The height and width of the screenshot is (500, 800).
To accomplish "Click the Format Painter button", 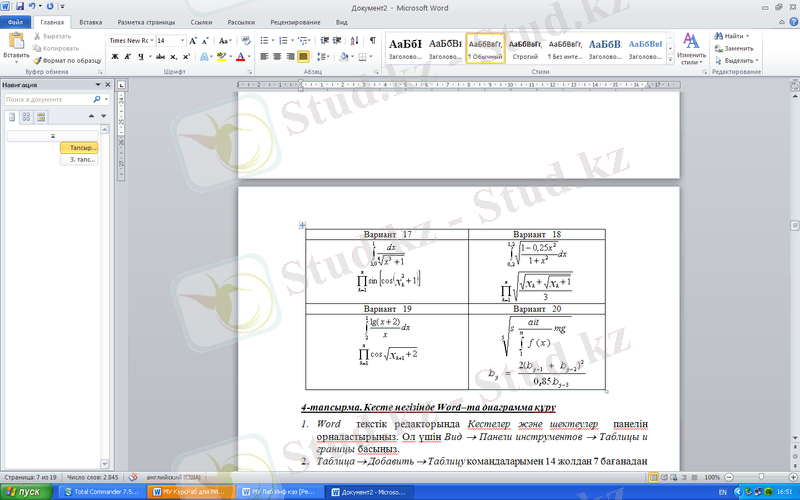I will coord(67,60).
